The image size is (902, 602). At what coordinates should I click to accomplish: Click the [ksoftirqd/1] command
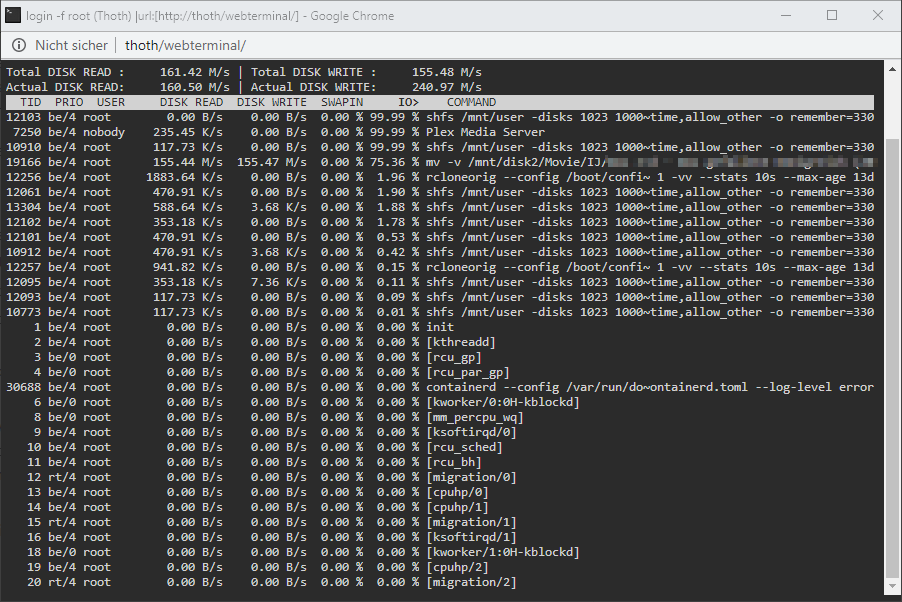(471, 537)
